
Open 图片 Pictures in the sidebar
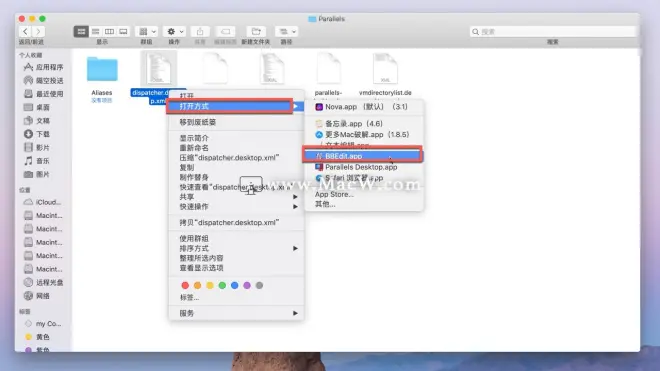point(37,174)
